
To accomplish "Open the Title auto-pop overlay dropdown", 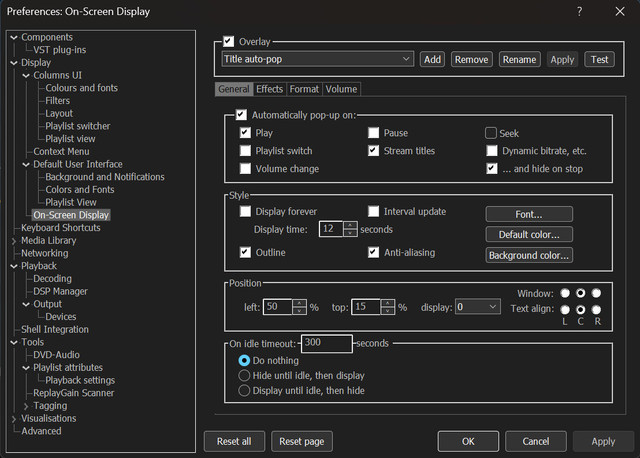I will 318,59.
